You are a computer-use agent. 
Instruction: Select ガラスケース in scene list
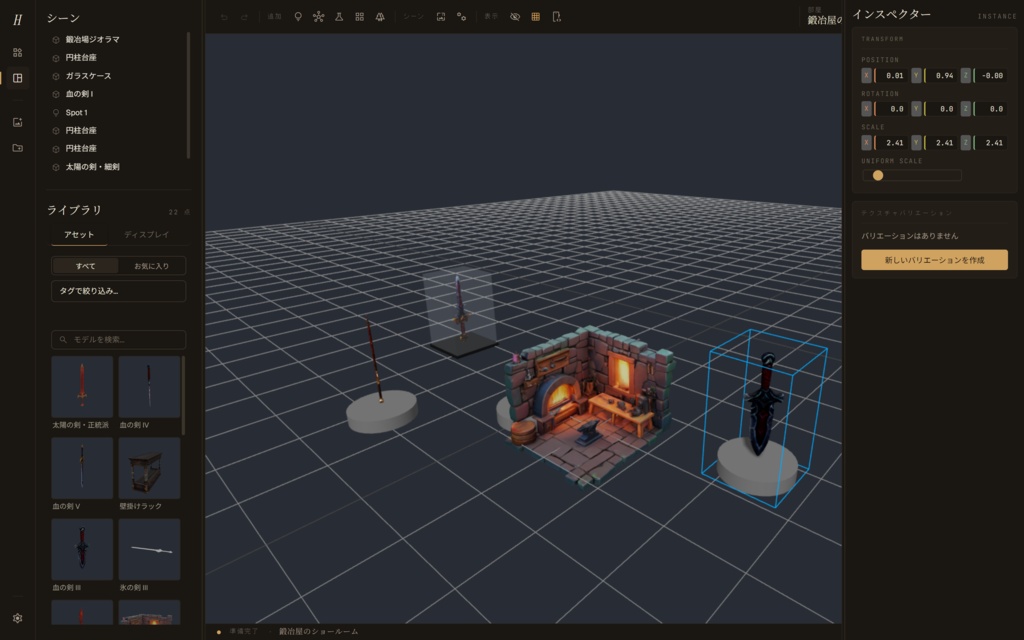(x=88, y=76)
